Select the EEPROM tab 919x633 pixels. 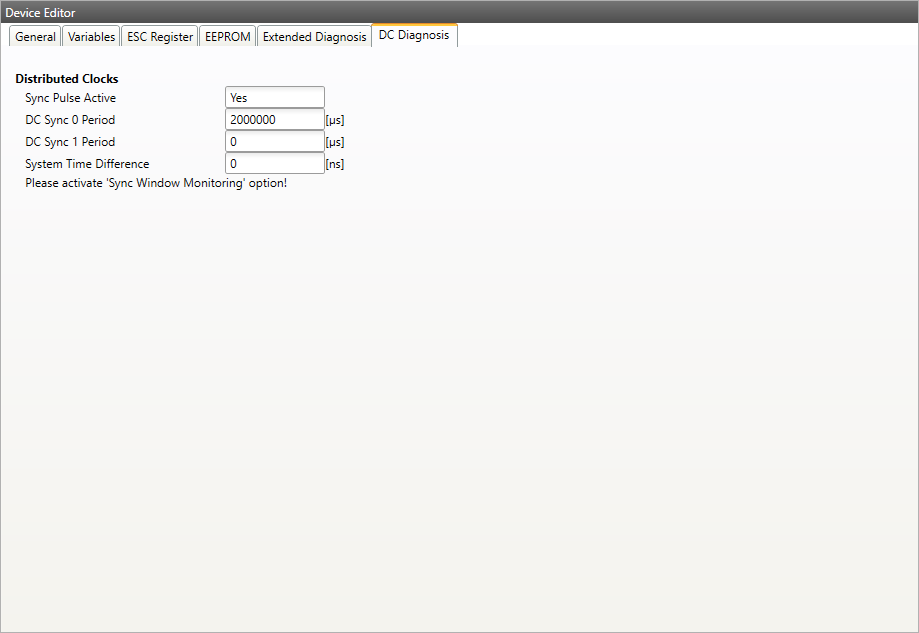[227, 37]
